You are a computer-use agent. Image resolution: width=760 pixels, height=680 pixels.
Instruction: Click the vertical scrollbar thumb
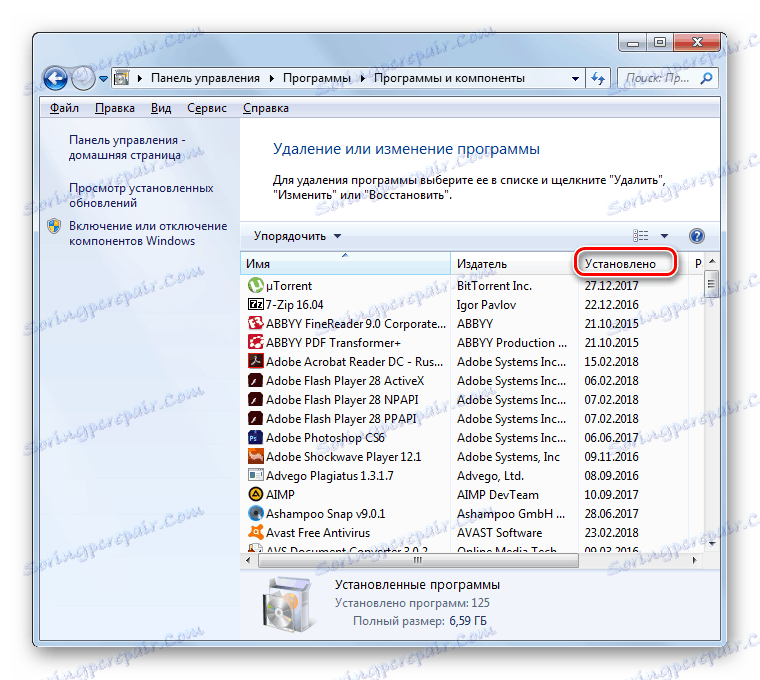coord(711,284)
